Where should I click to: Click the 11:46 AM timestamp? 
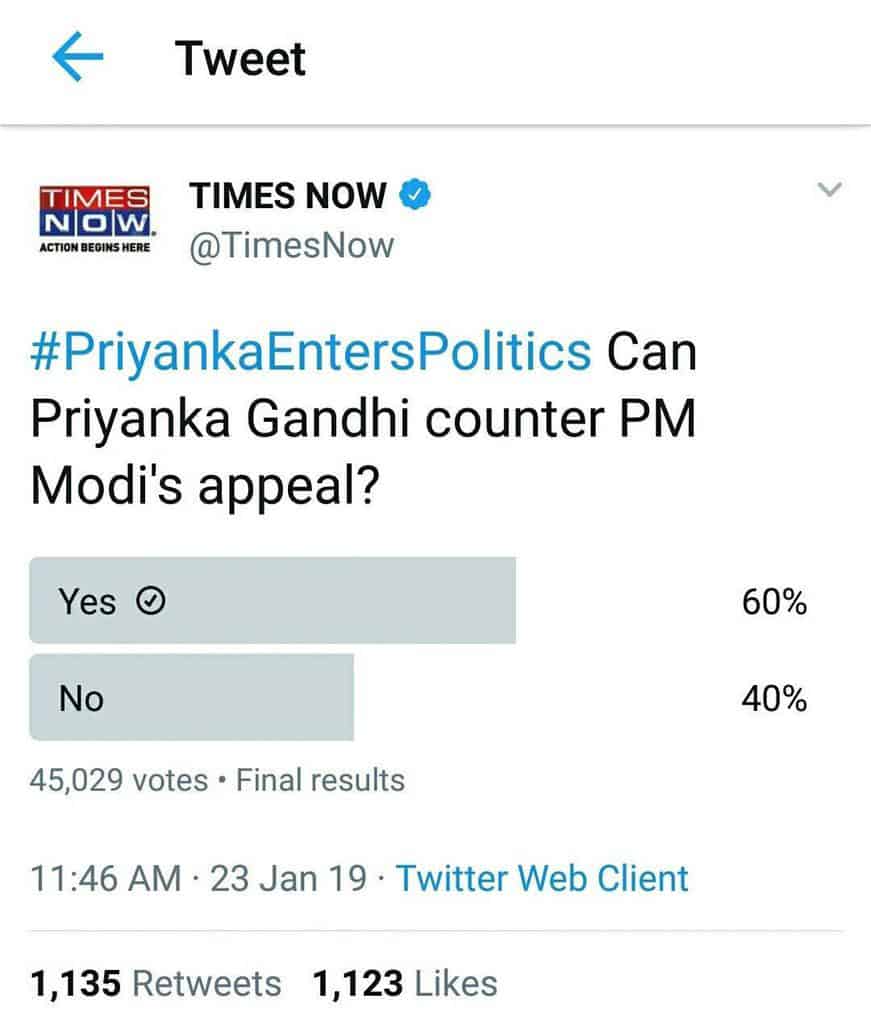105,878
